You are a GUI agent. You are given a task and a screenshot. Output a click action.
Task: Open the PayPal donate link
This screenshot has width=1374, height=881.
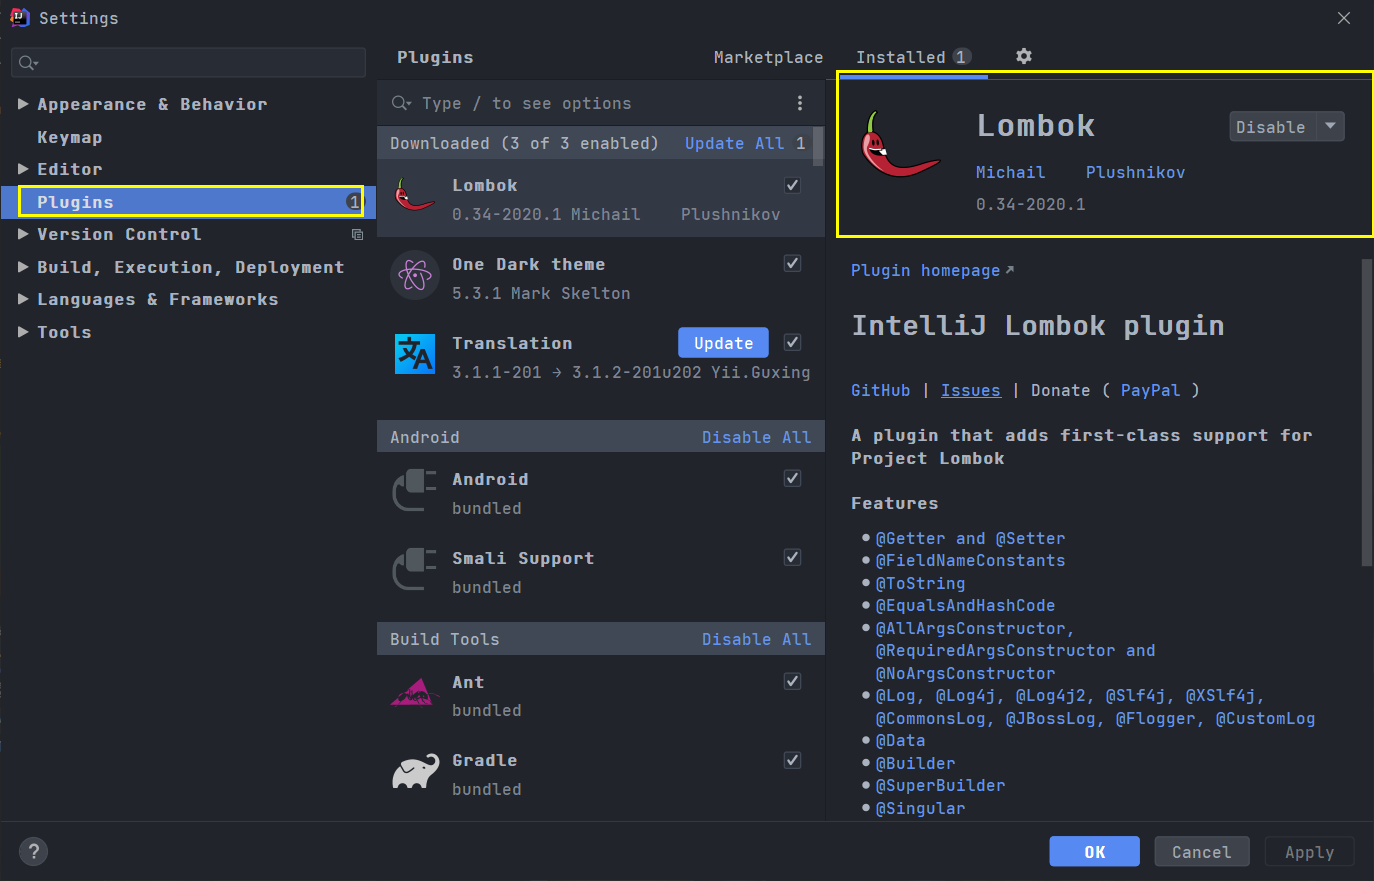1150,390
